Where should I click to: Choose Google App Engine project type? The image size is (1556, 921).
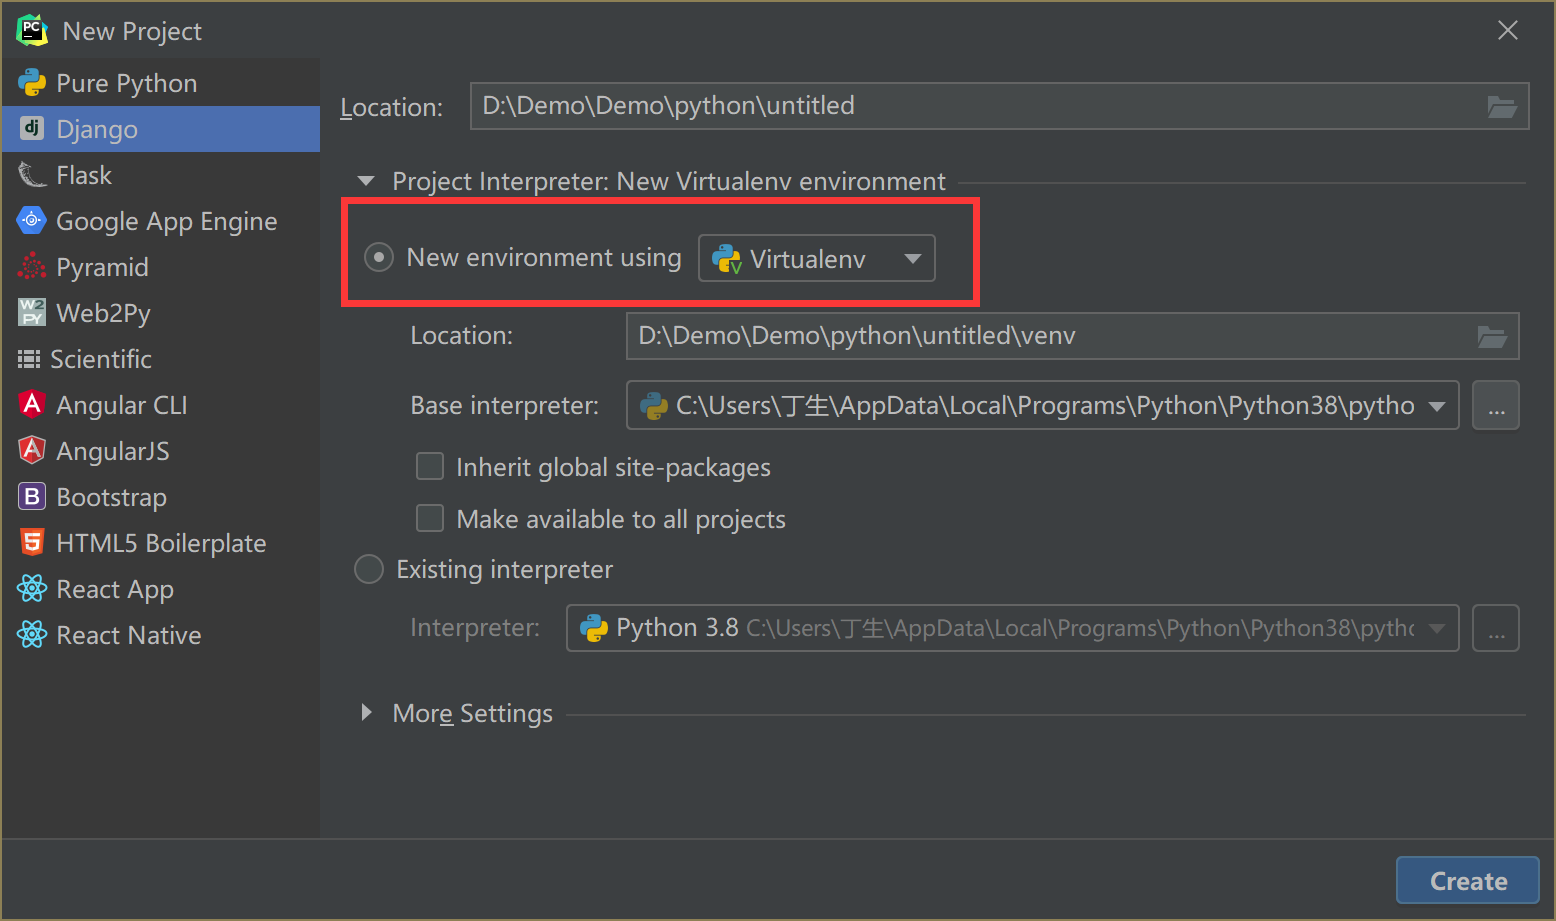tap(161, 221)
